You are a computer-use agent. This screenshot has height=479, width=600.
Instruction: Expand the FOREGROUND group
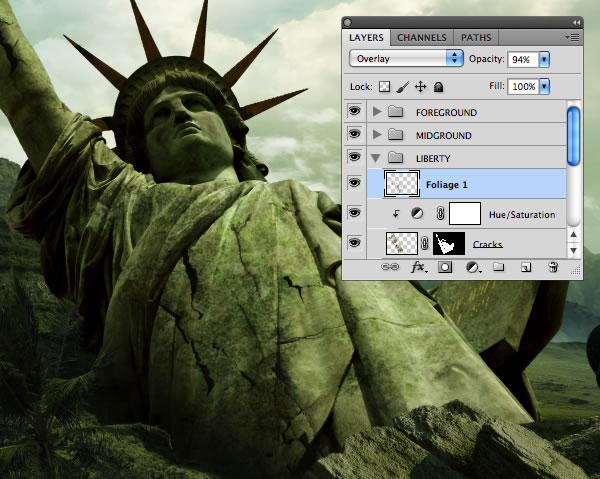[x=377, y=112]
